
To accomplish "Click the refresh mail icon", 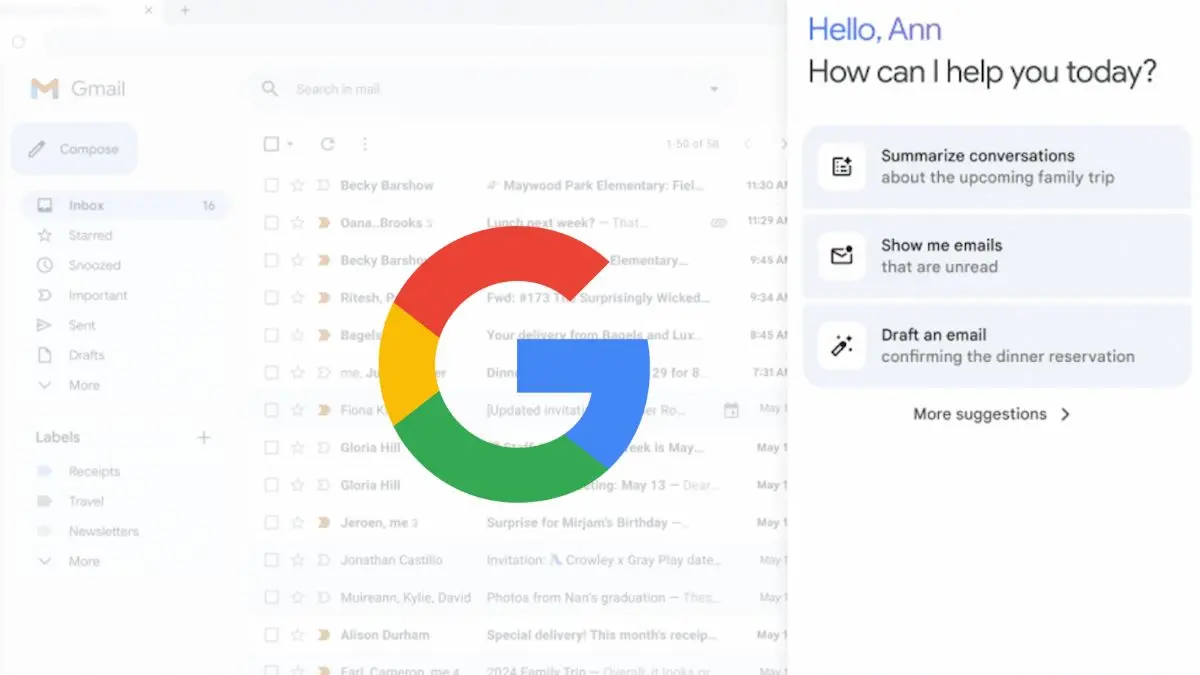I will coord(327,144).
